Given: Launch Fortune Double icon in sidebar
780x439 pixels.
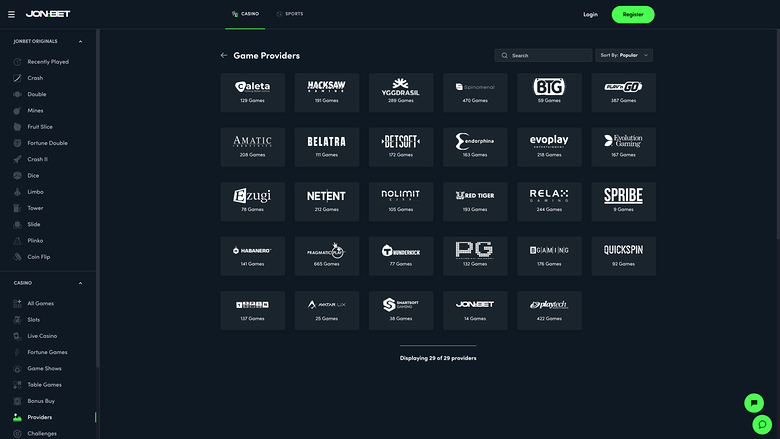Looking at the screenshot, I should 17,143.
